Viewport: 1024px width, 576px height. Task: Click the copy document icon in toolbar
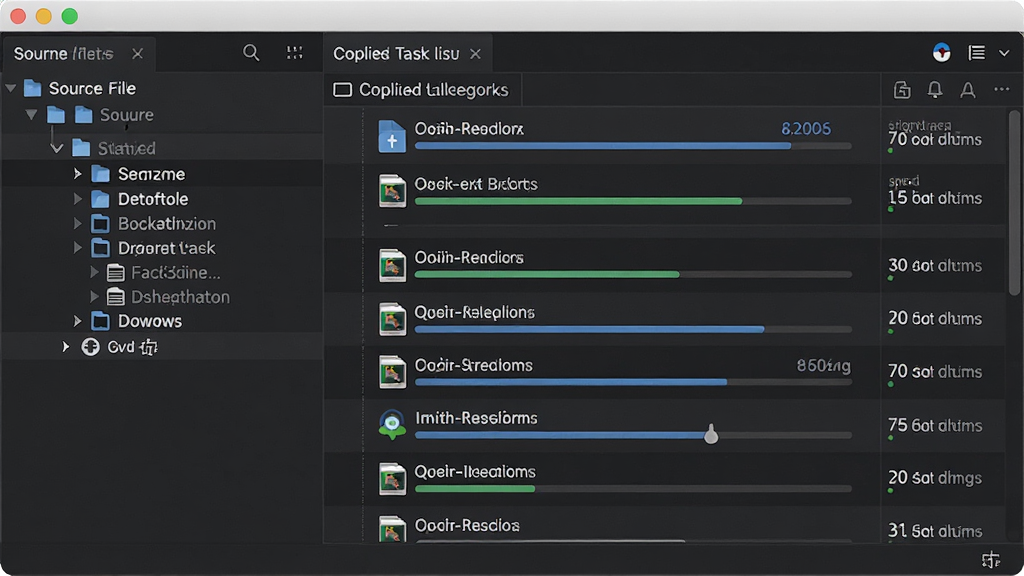pos(902,90)
